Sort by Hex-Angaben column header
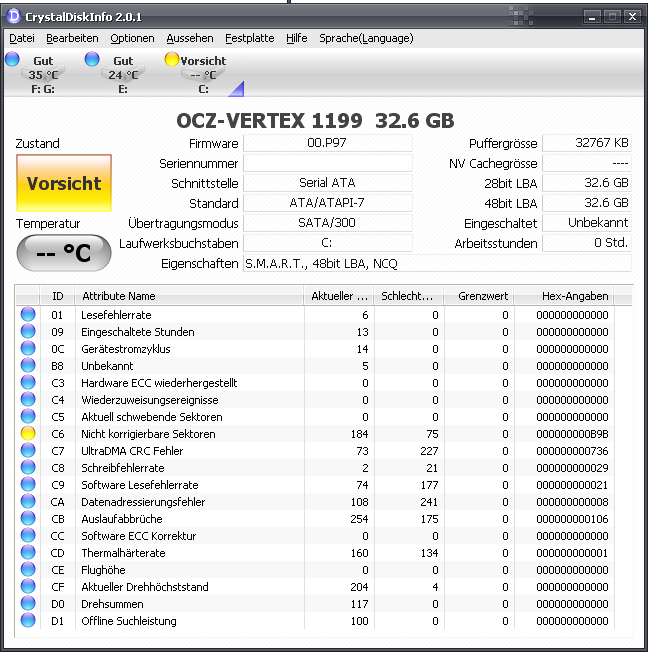This screenshot has width=648, height=652. click(564, 296)
